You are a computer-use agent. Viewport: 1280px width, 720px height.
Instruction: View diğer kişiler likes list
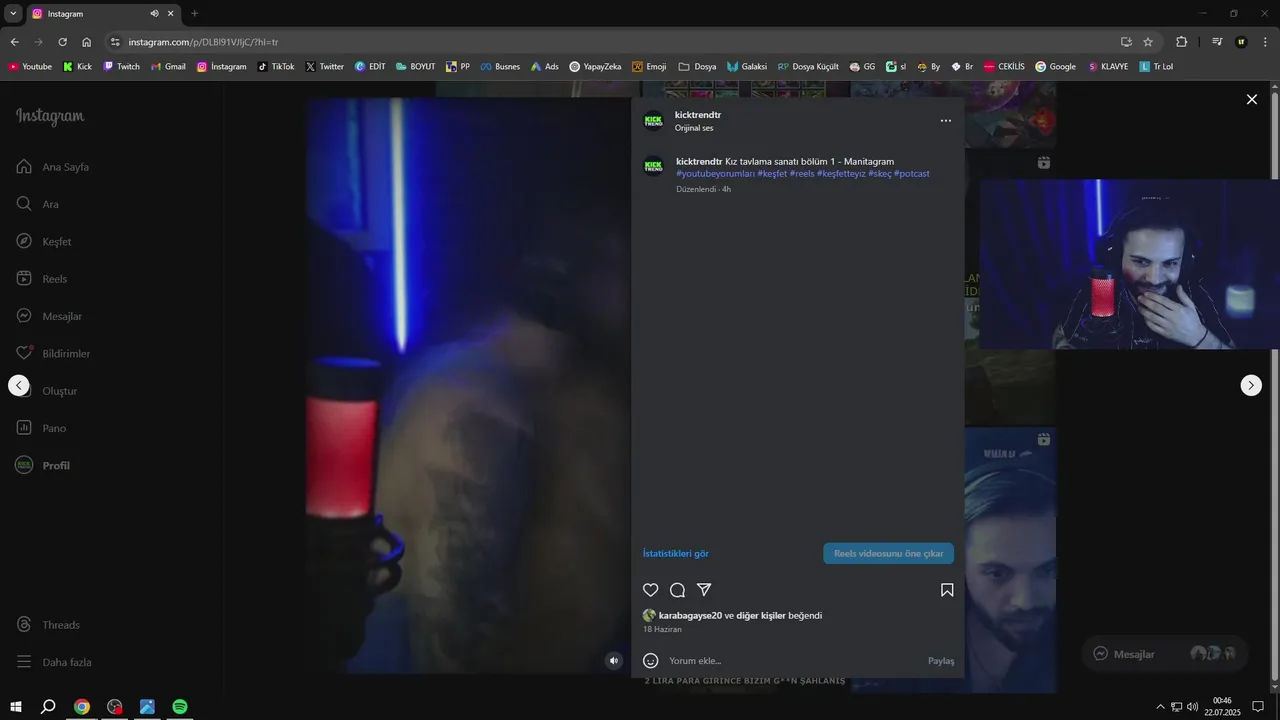pos(761,616)
